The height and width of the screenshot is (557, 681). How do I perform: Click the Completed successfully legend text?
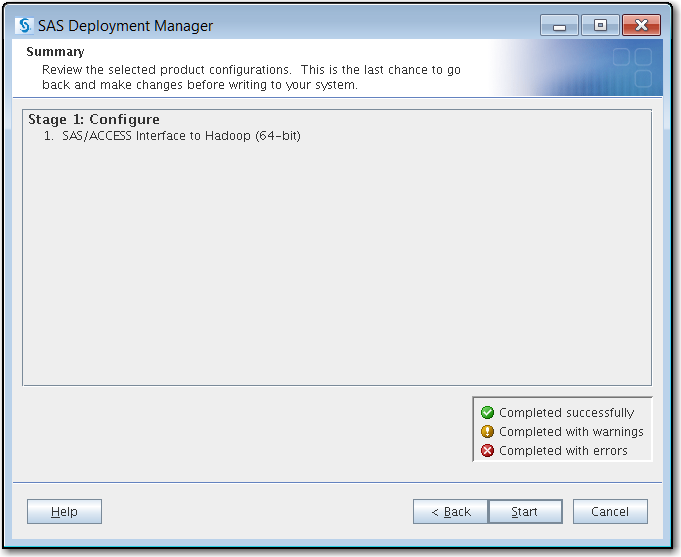(566, 412)
